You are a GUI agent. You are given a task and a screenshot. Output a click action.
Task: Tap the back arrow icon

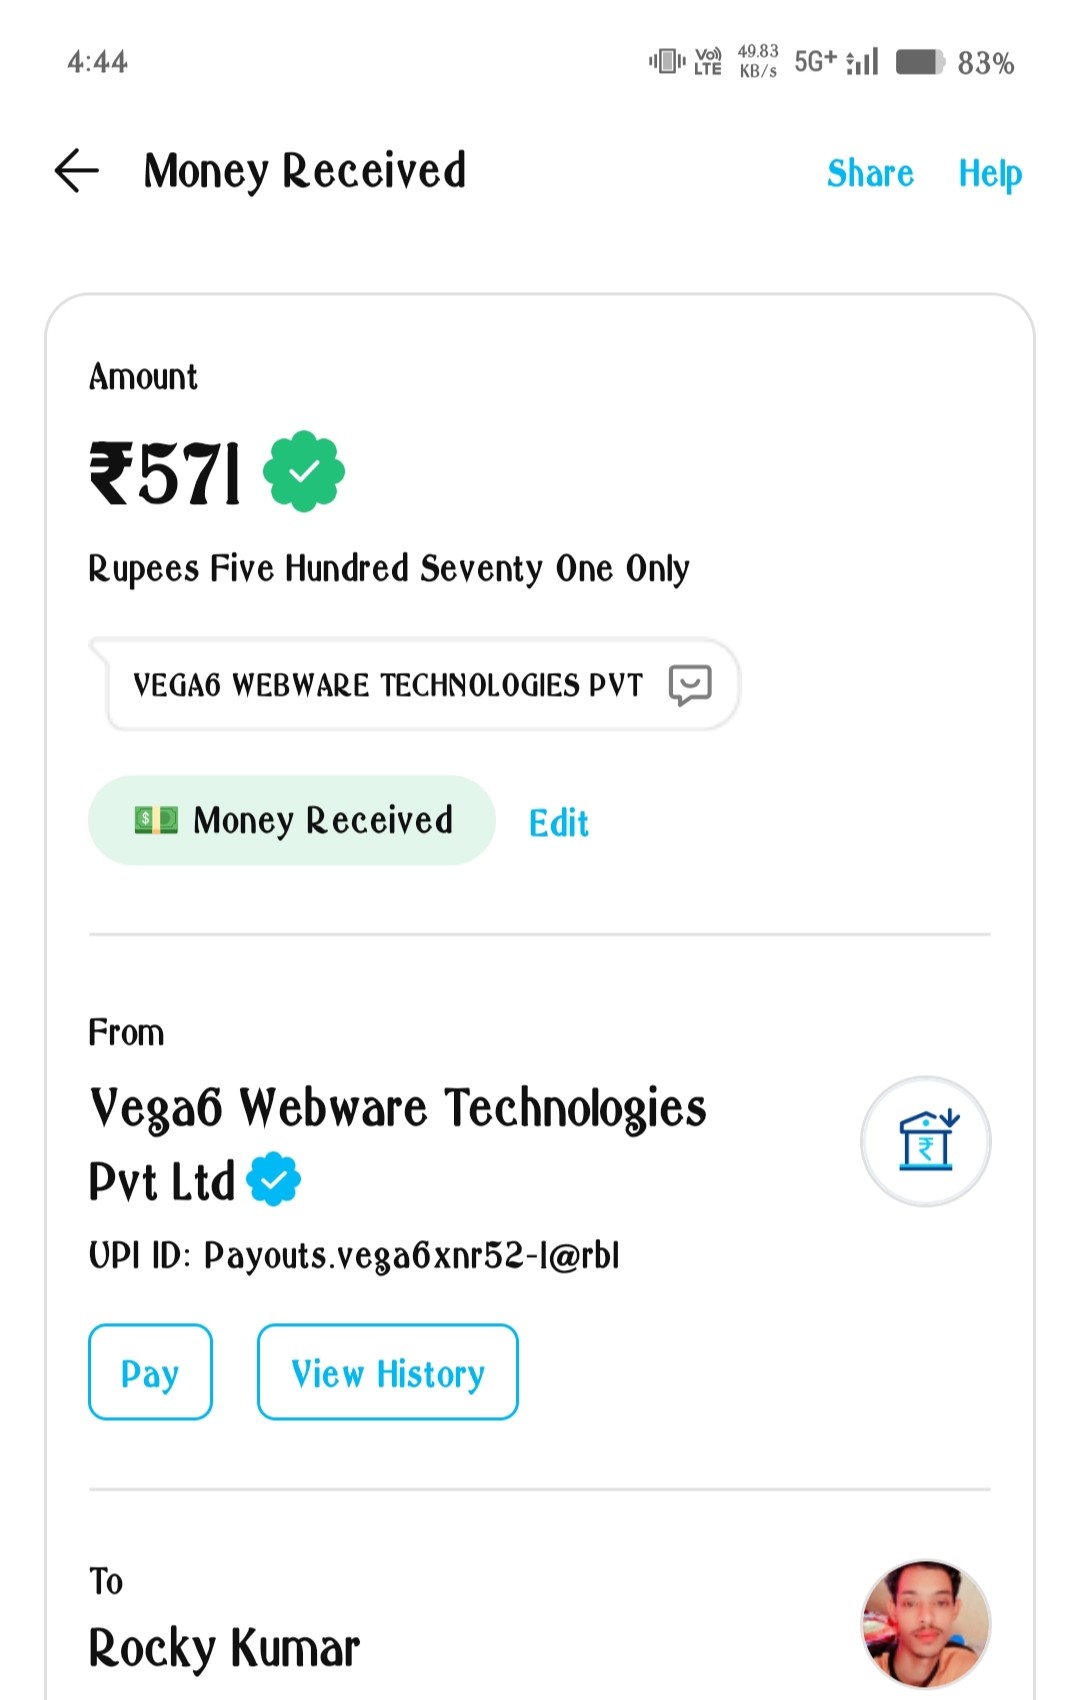[x=77, y=171]
